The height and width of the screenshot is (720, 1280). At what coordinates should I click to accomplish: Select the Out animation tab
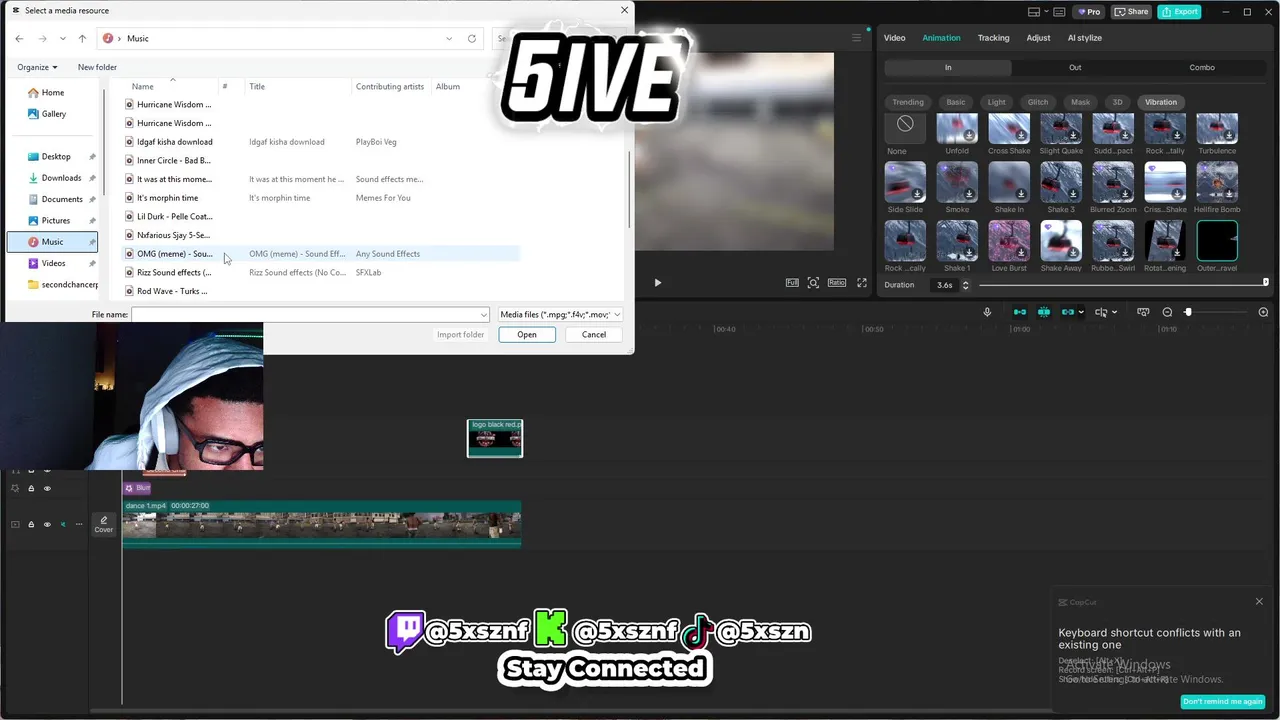click(x=1075, y=68)
